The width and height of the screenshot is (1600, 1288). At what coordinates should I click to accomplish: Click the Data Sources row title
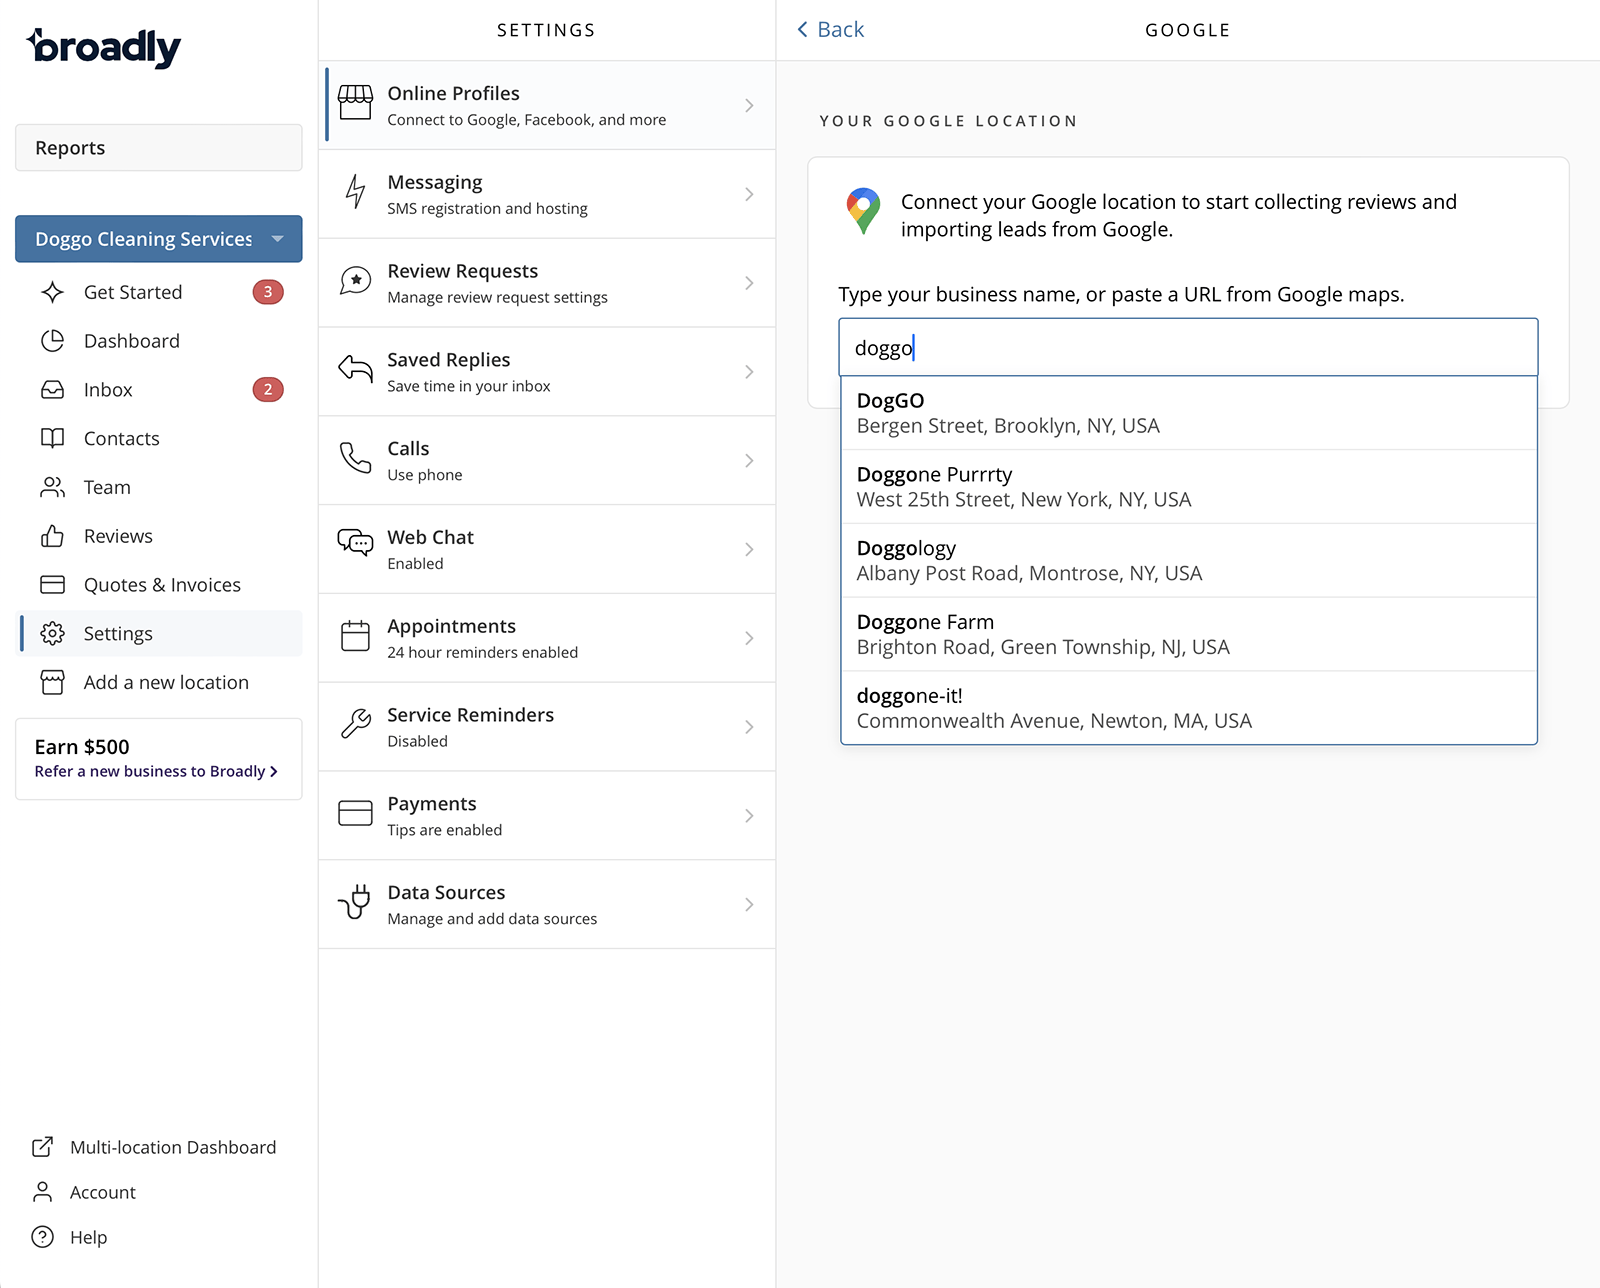pos(446,893)
